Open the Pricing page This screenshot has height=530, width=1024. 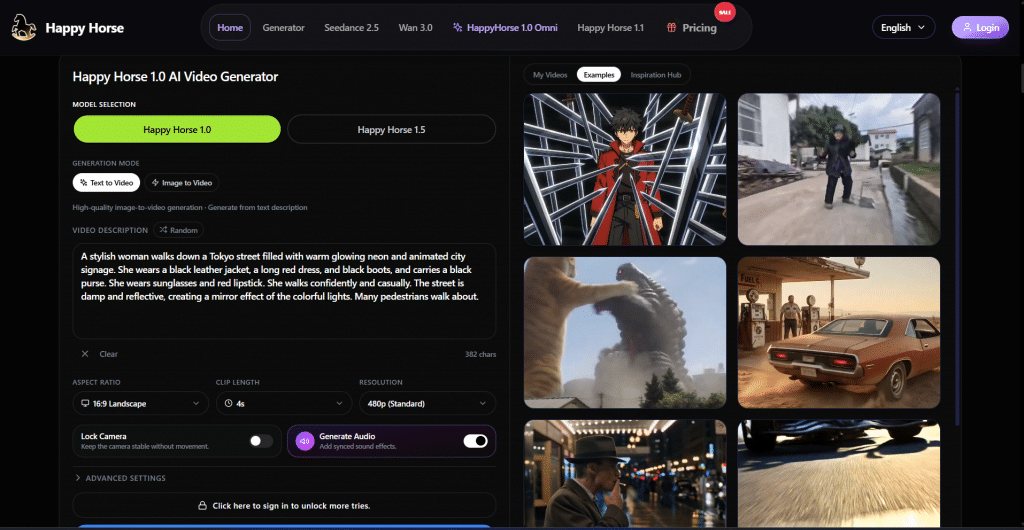pyautogui.click(x=692, y=28)
